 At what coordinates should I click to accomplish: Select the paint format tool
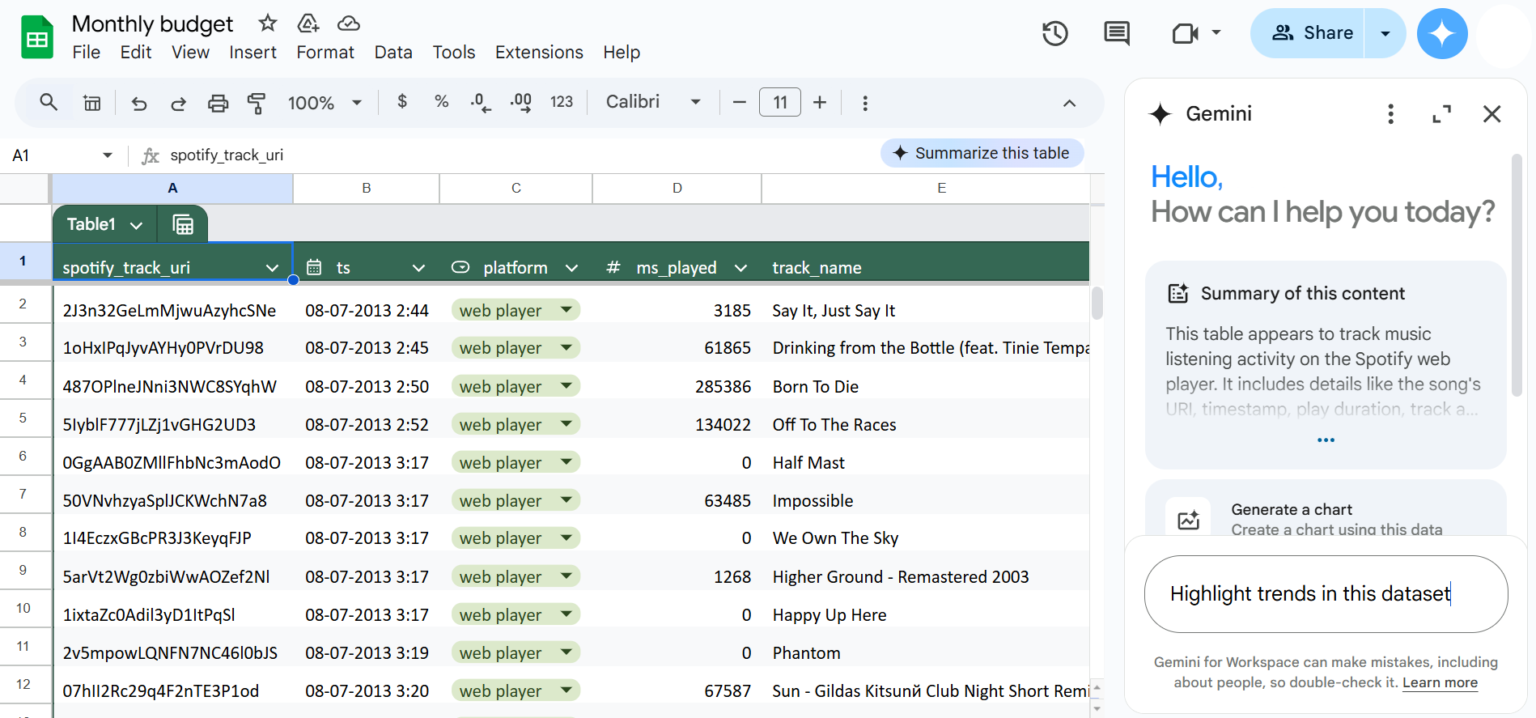coord(257,102)
